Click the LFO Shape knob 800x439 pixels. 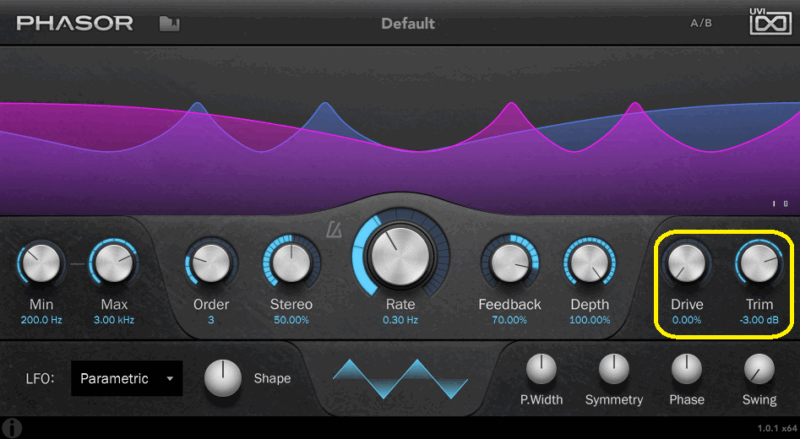point(223,378)
